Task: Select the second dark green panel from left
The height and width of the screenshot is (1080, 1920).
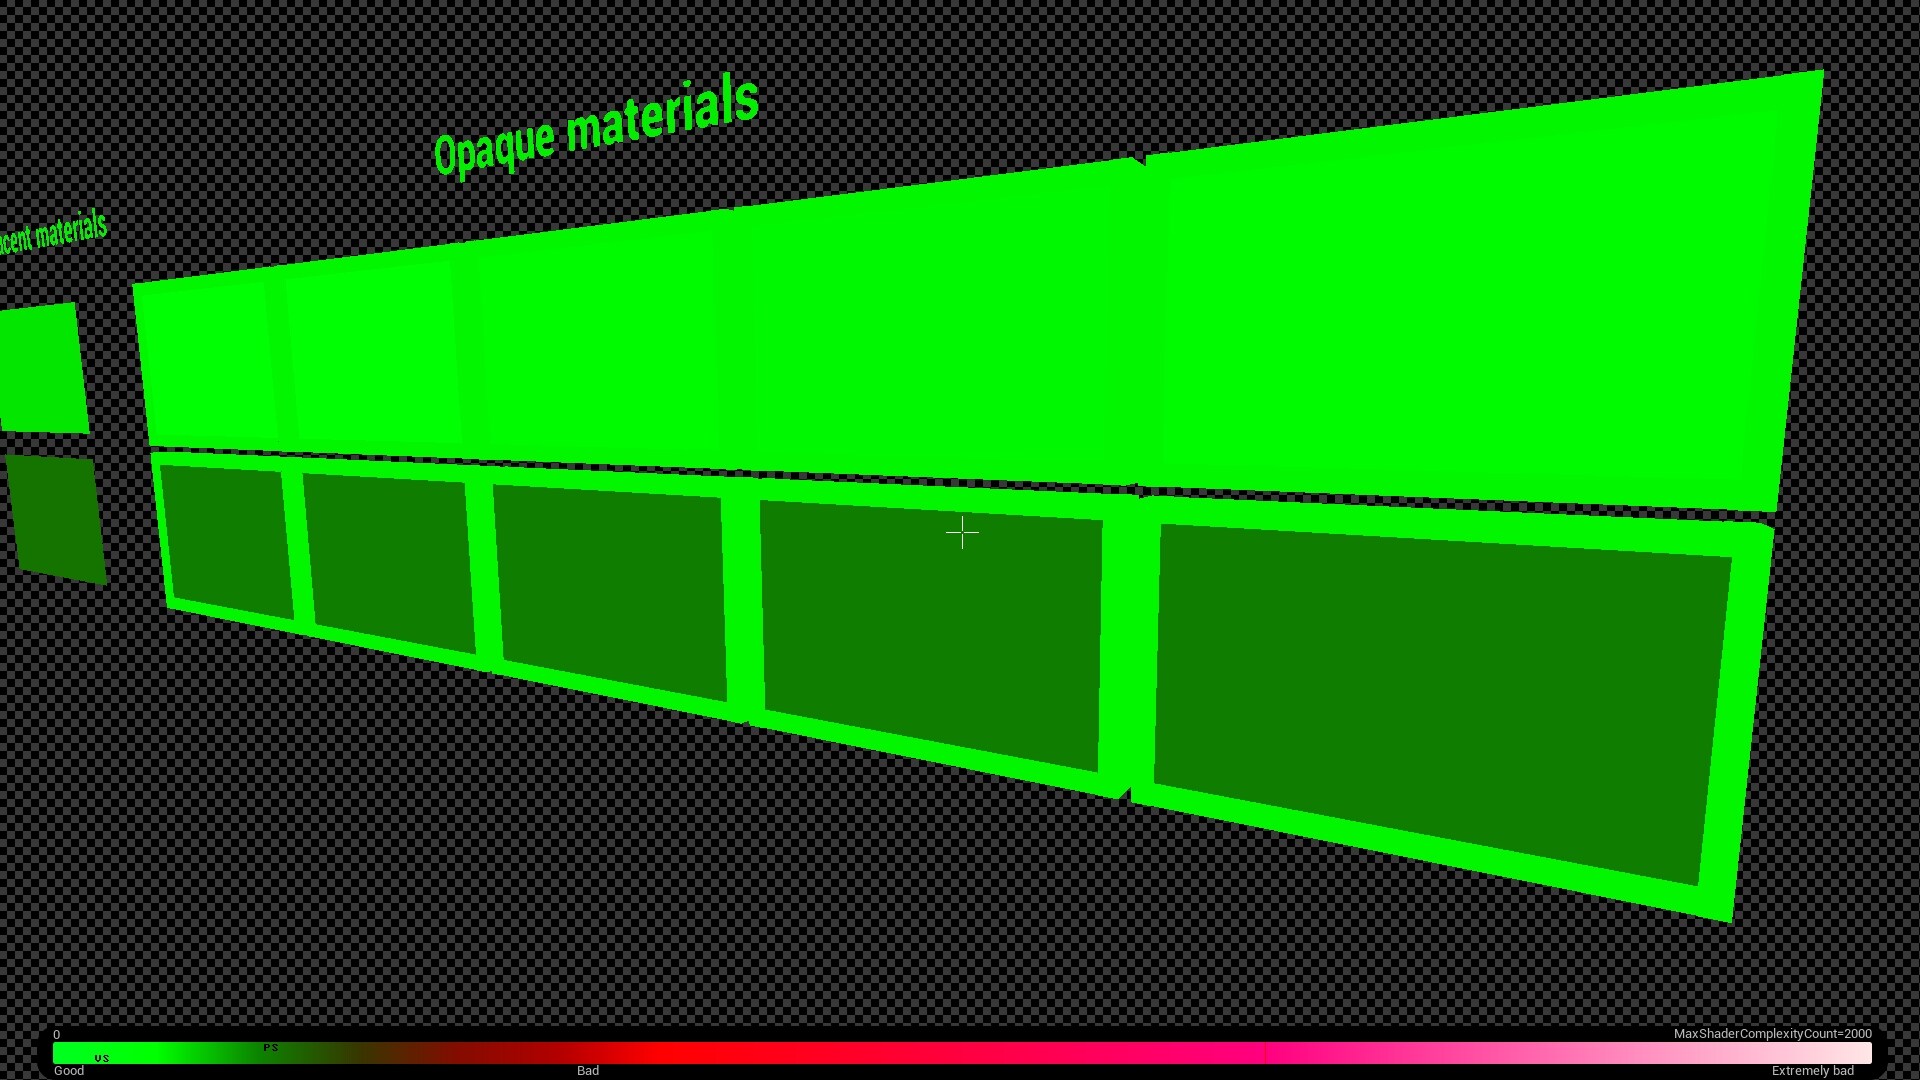Action: 388,560
